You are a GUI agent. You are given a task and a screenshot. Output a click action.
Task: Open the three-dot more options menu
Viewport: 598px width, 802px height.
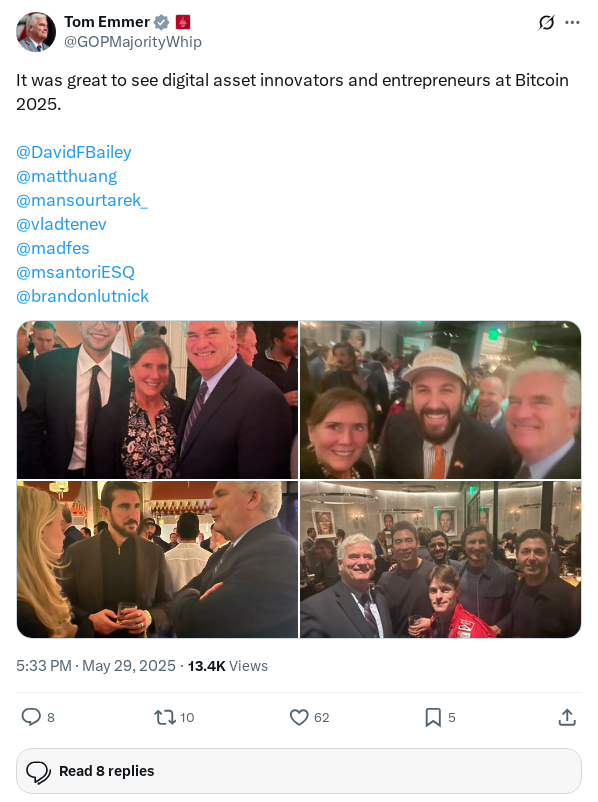572,23
